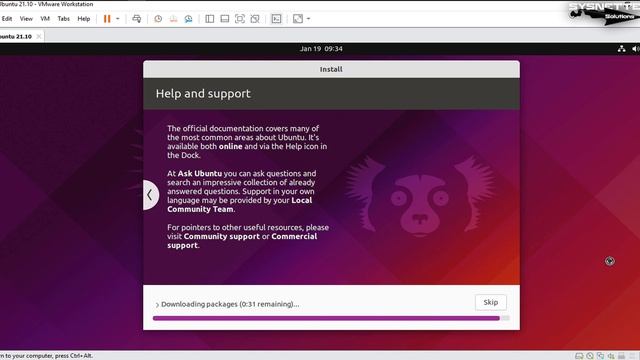Open the VM menu

click(x=45, y=19)
